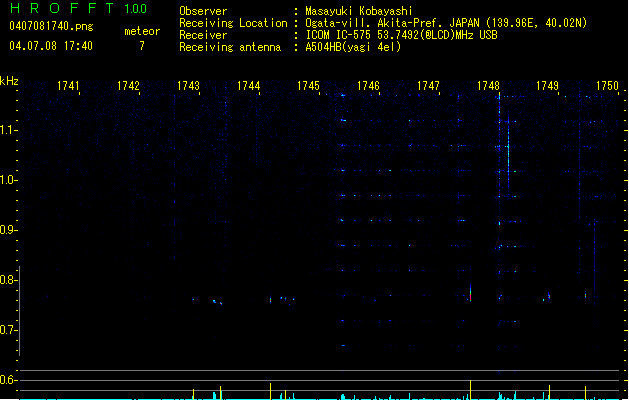Image resolution: width=629 pixels, height=400 pixels.
Task: Click the 1749 time axis label
Action: (548, 86)
